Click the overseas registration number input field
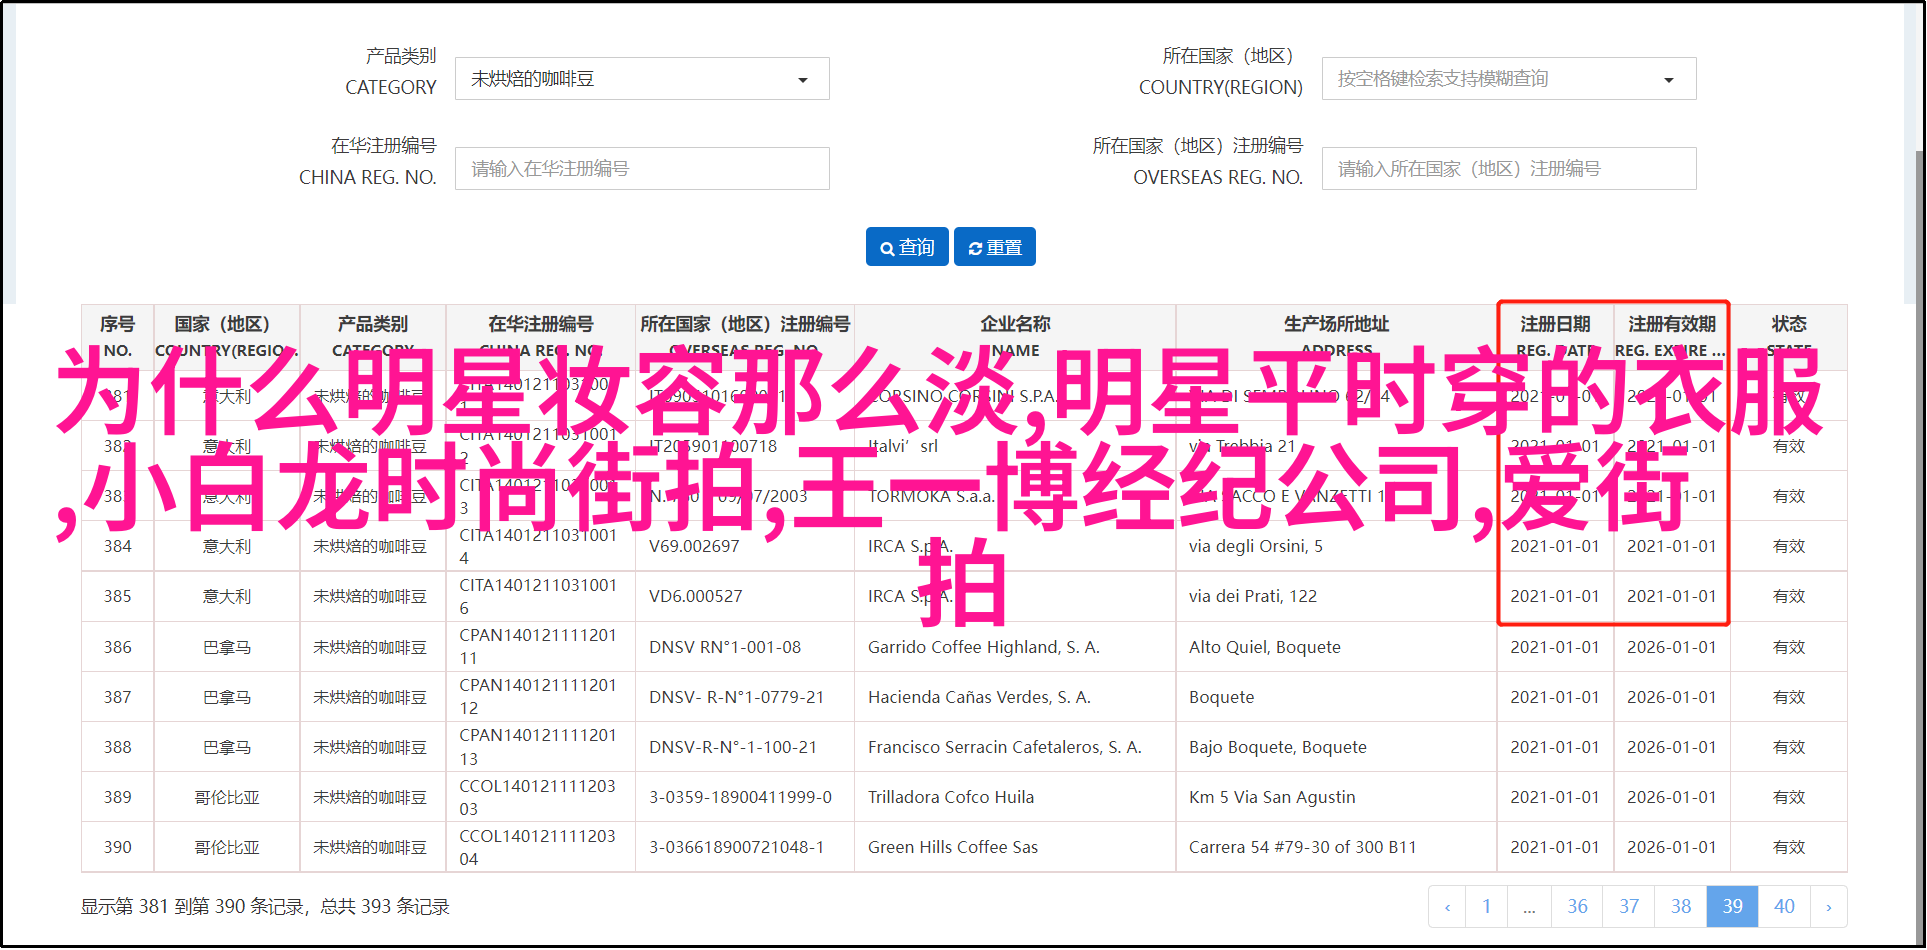This screenshot has height=950, width=1927. coord(1508,169)
